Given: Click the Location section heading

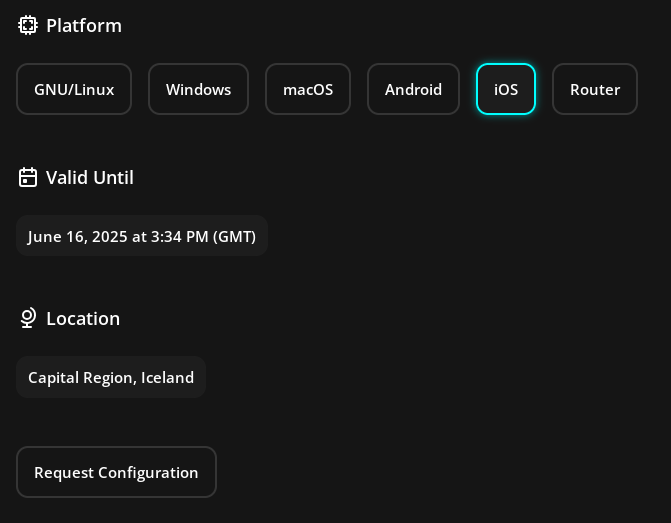Looking at the screenshot, I should tap(83, 319).
